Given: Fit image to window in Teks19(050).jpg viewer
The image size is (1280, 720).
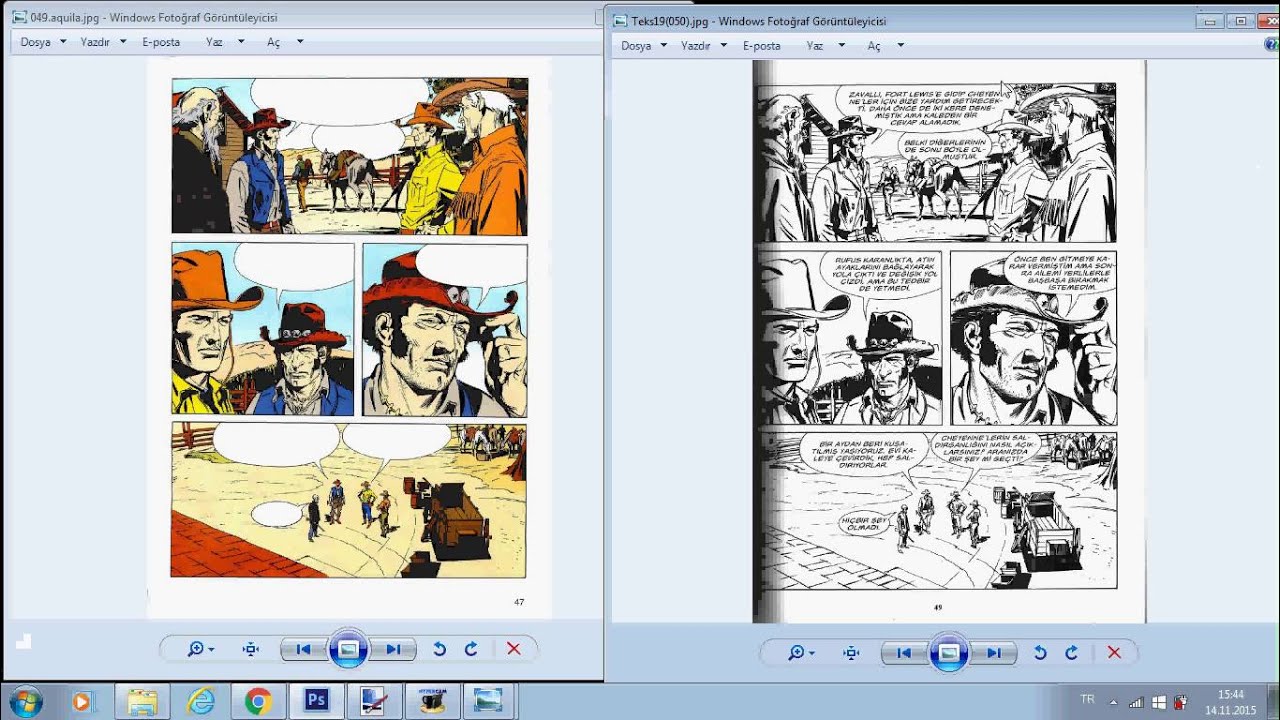Looking at the screenshot, I should pos(851,653).
